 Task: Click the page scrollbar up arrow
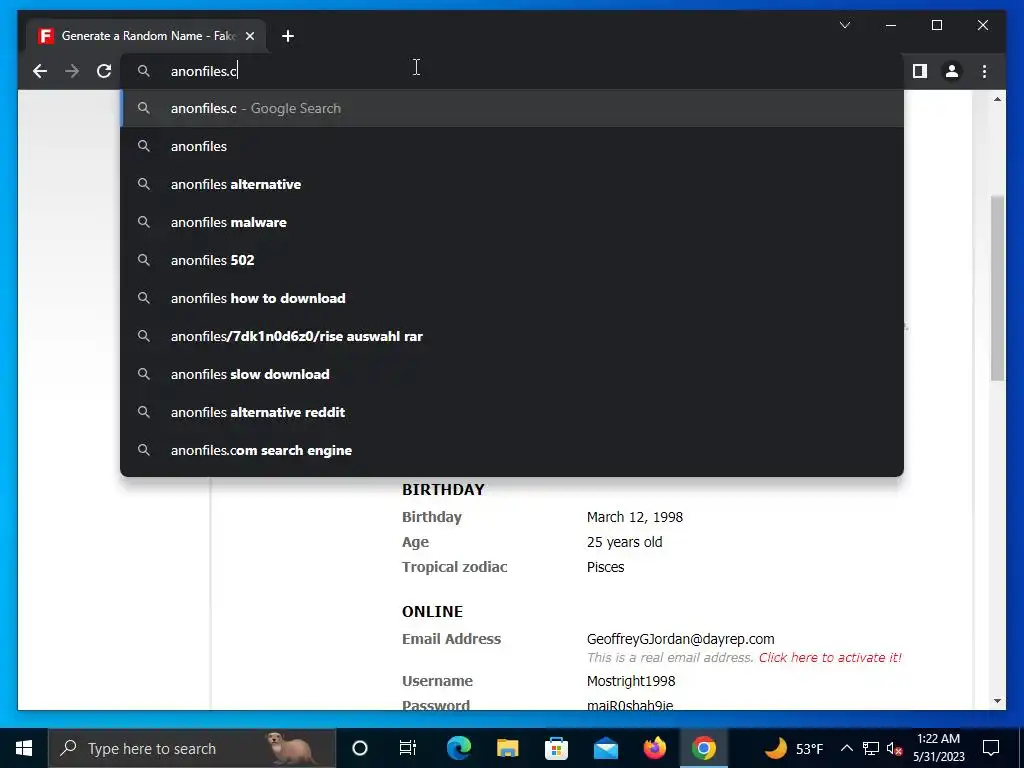(x=997, y=99)
